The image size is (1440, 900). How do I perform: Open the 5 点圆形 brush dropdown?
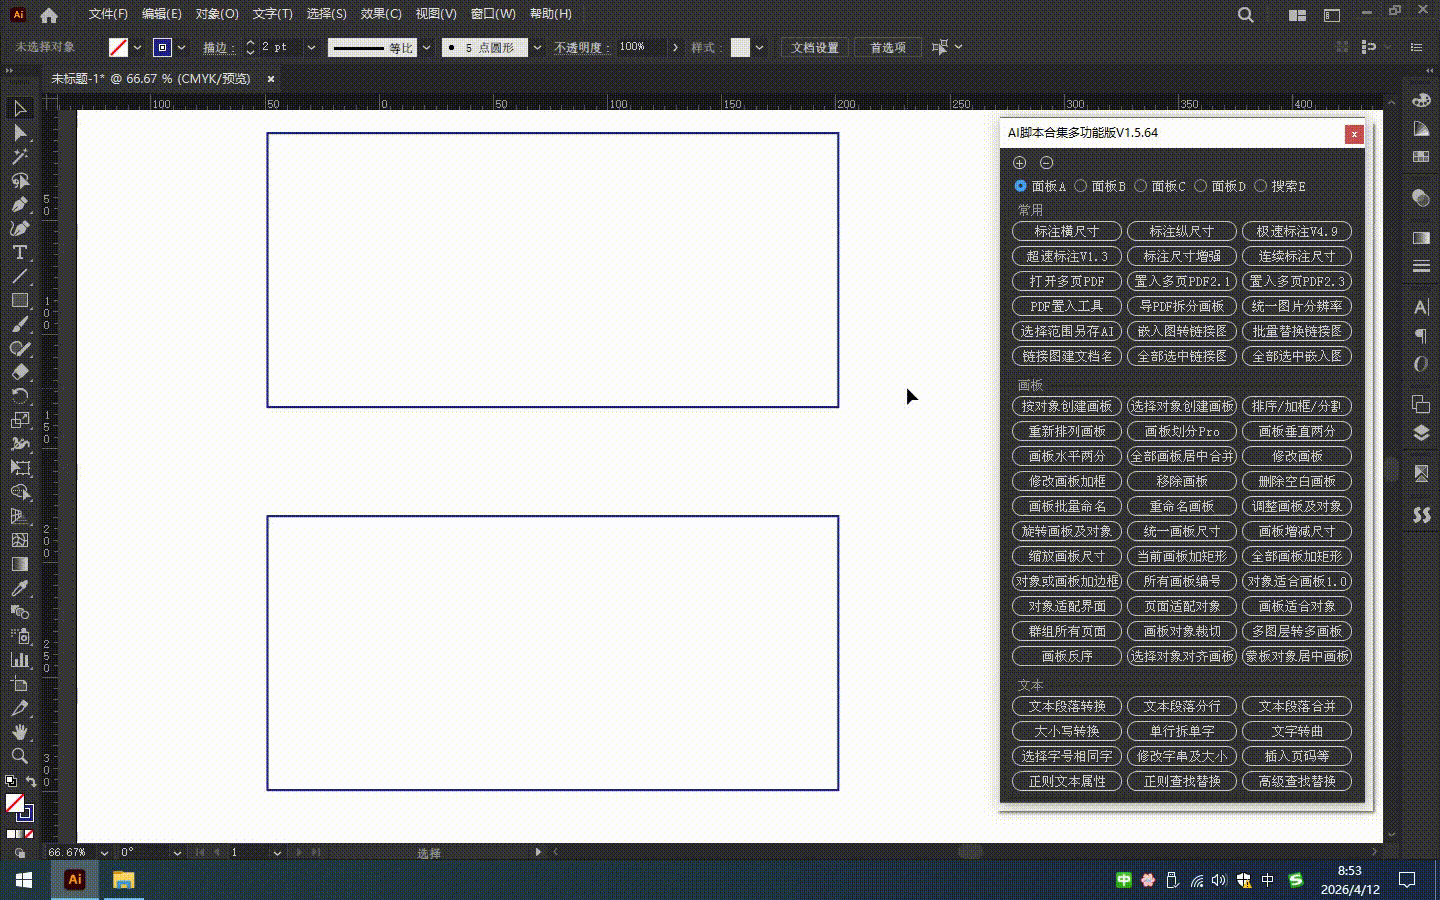pyautogui.click(x=537, y=47)
